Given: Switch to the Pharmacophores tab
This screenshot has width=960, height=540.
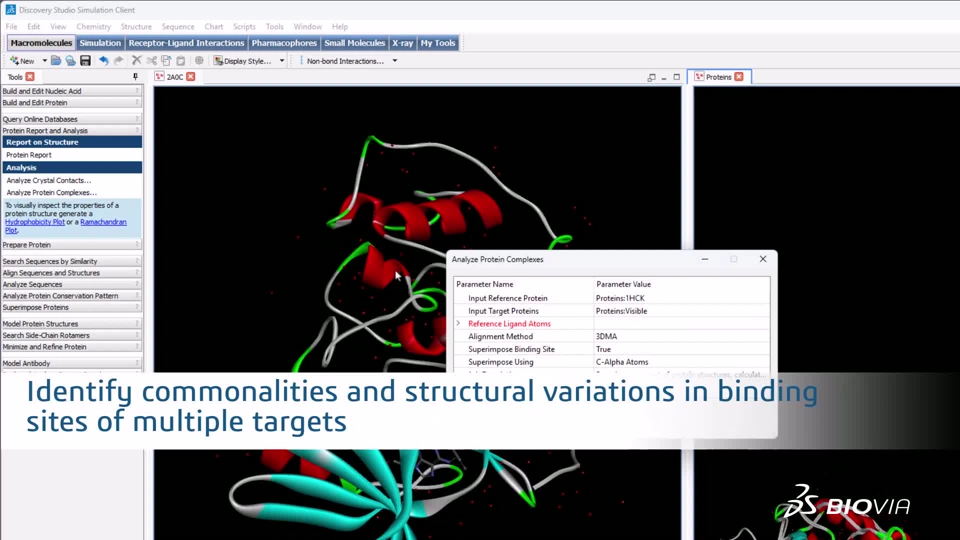Looking at the screenshot, I should tap(284, 43).
